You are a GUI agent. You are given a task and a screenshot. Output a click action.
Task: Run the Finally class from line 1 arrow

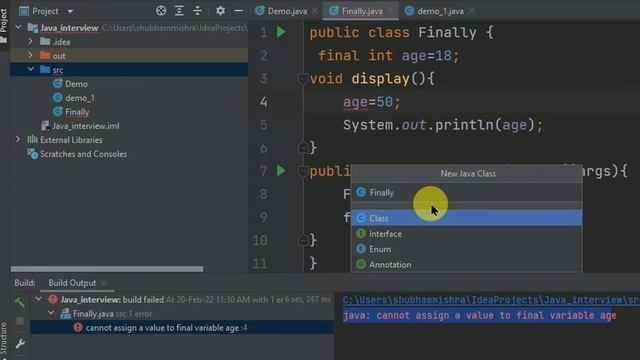coord(281,32)
